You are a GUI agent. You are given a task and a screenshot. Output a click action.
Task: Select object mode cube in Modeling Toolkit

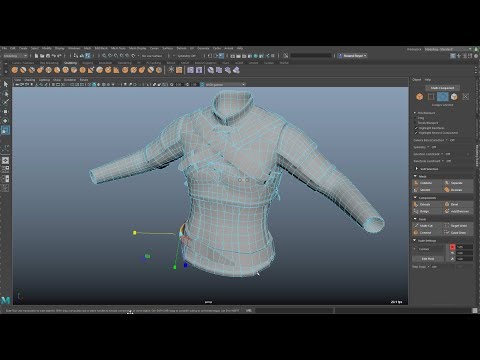pyautogui.click(x=420, y=97)
